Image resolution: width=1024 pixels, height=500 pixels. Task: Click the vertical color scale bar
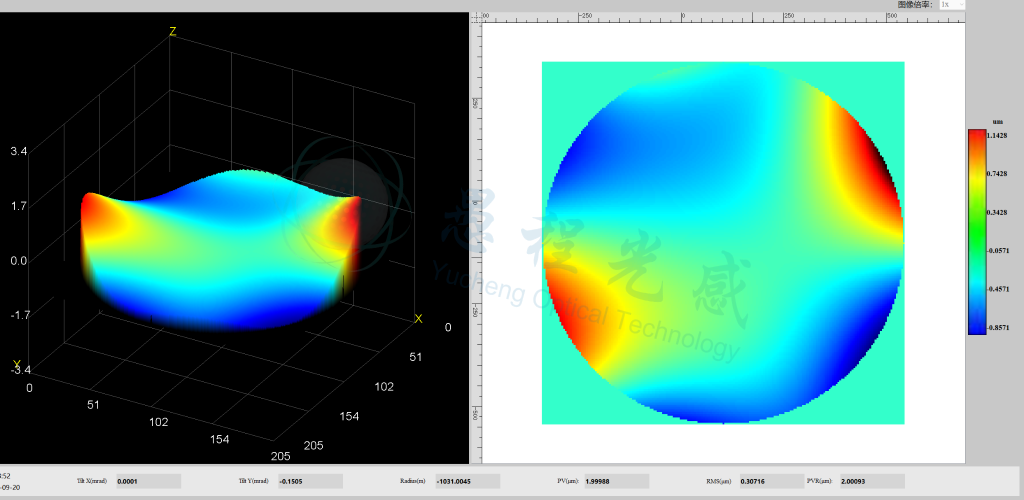coord(977,232)
